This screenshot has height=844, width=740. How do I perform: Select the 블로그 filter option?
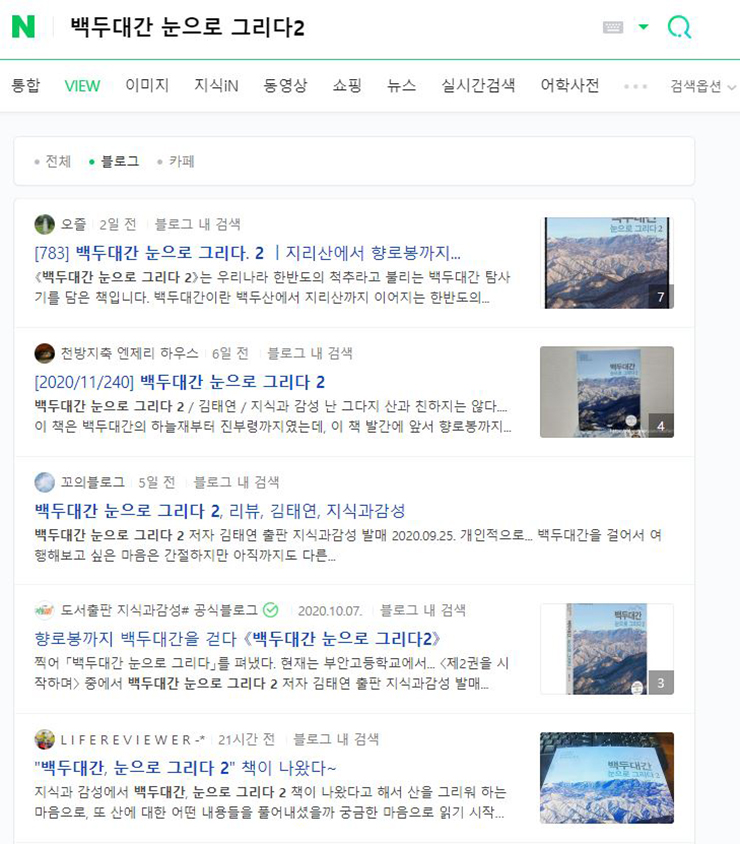point(114,161)
